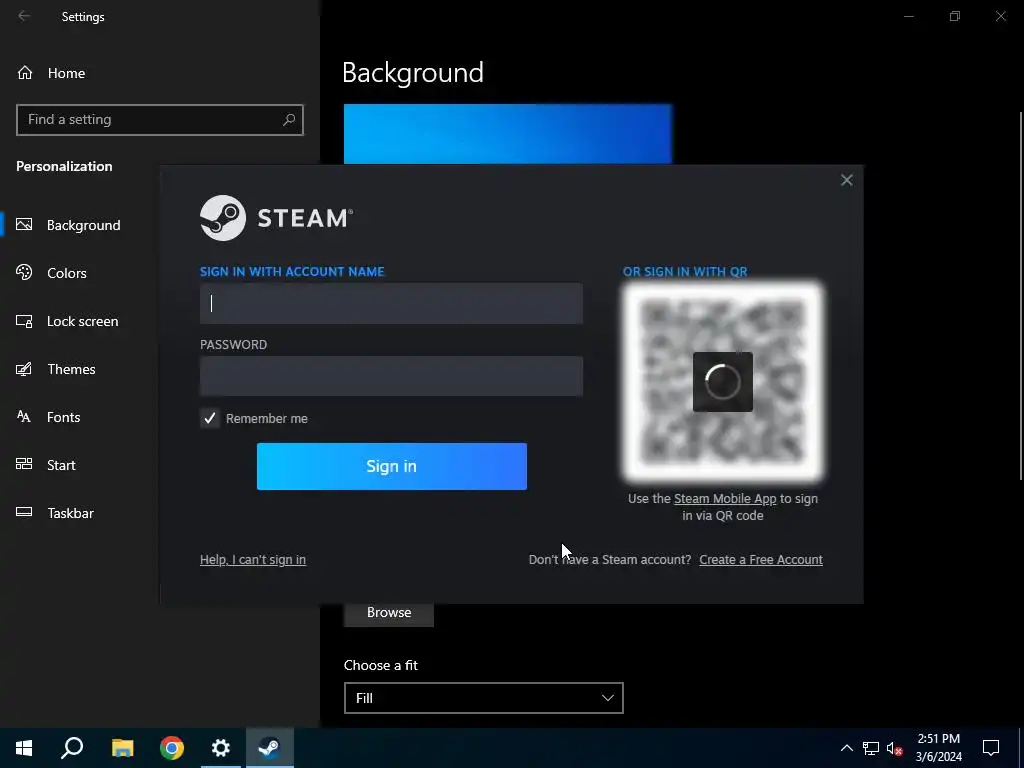Focus the account name input field
The height and width of the screenshot is (768, 1024).
[391, 304]
